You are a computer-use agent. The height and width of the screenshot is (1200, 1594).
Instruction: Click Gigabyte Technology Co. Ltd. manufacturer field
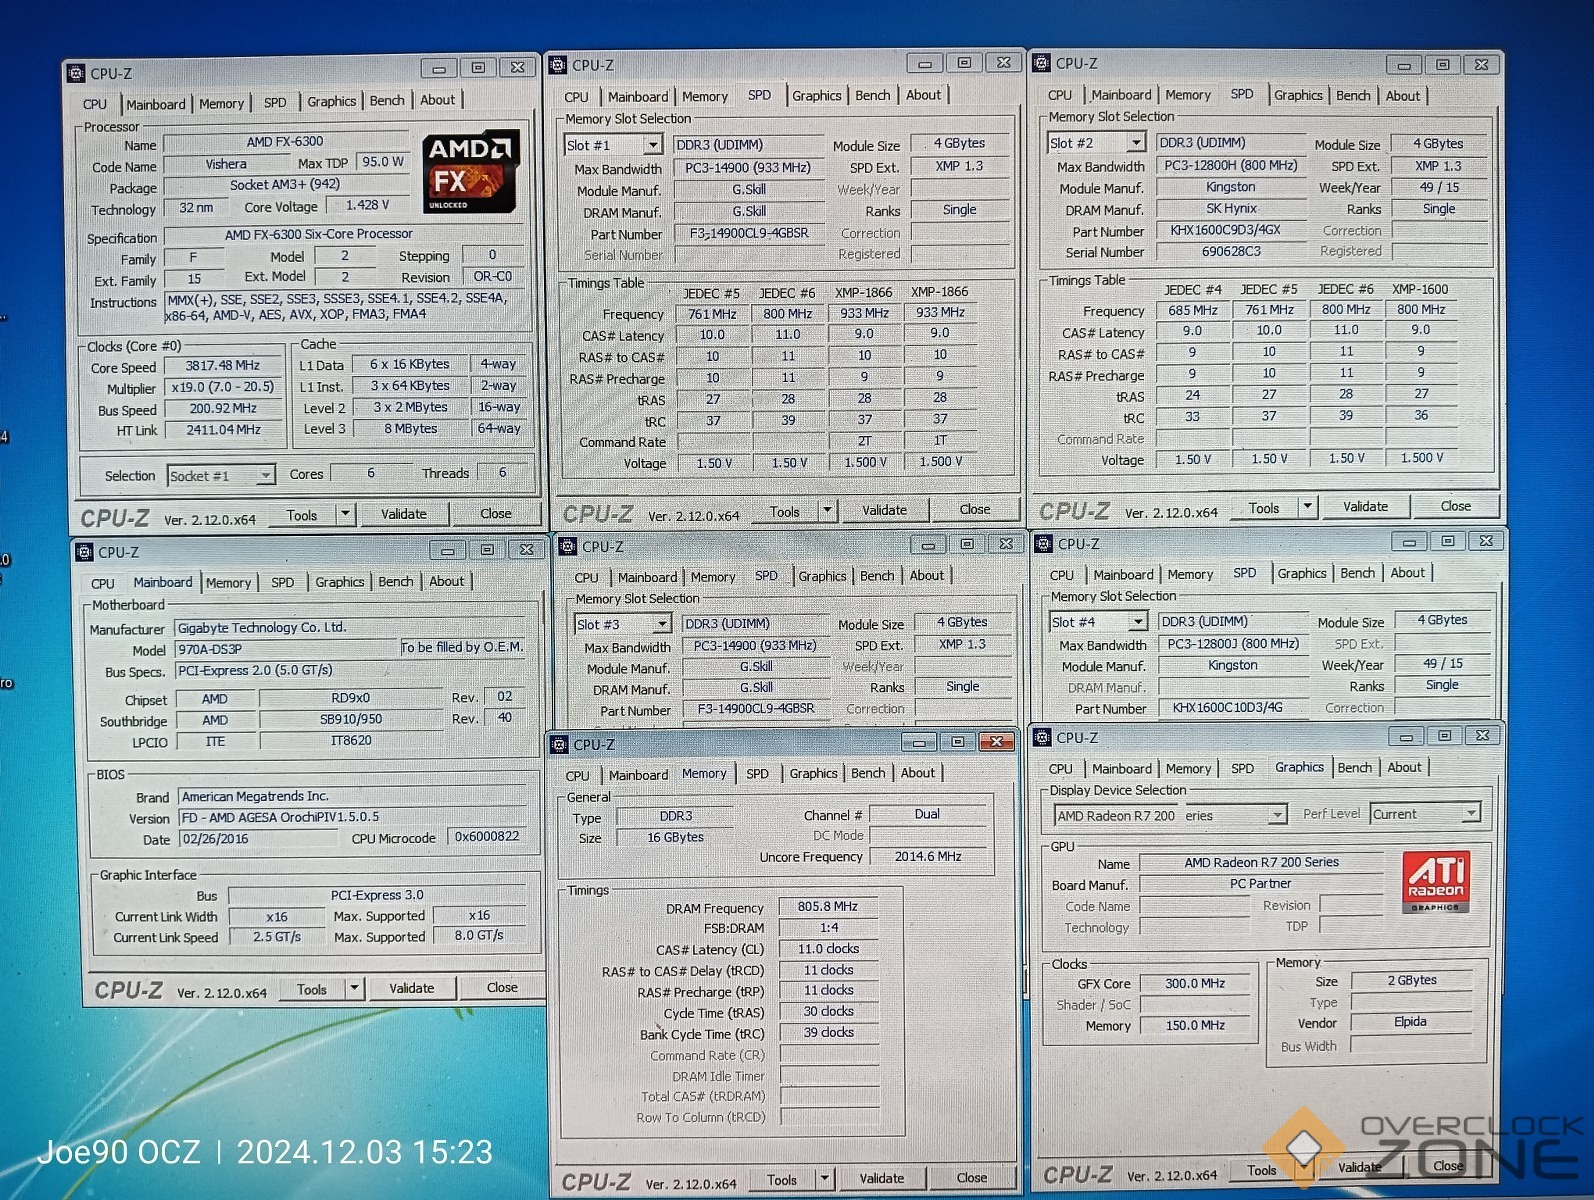(351, 628)
